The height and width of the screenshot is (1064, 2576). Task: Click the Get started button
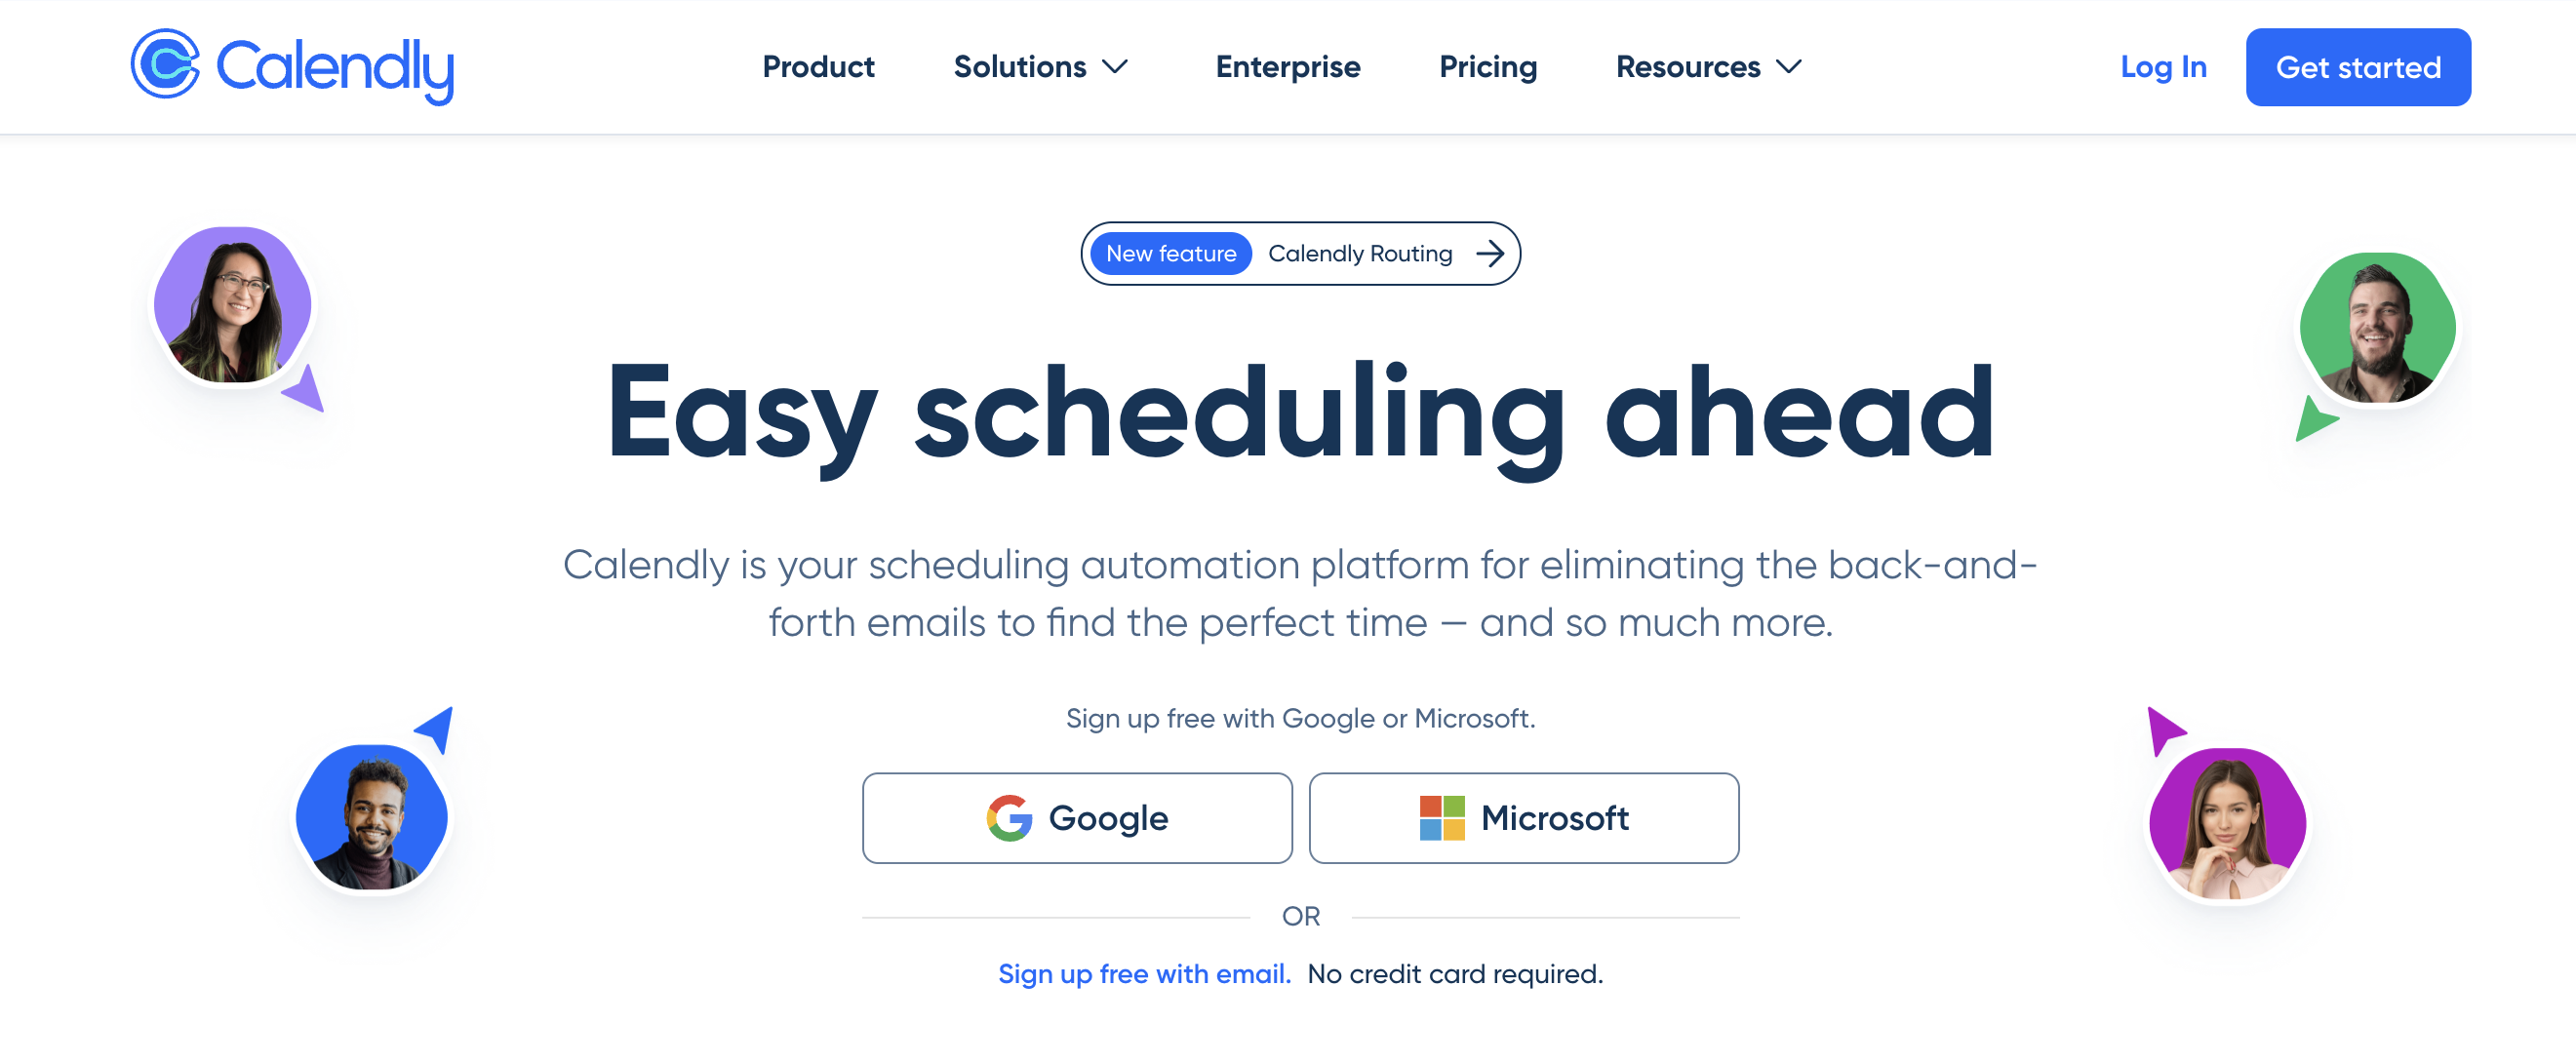tap(2359, 65)
